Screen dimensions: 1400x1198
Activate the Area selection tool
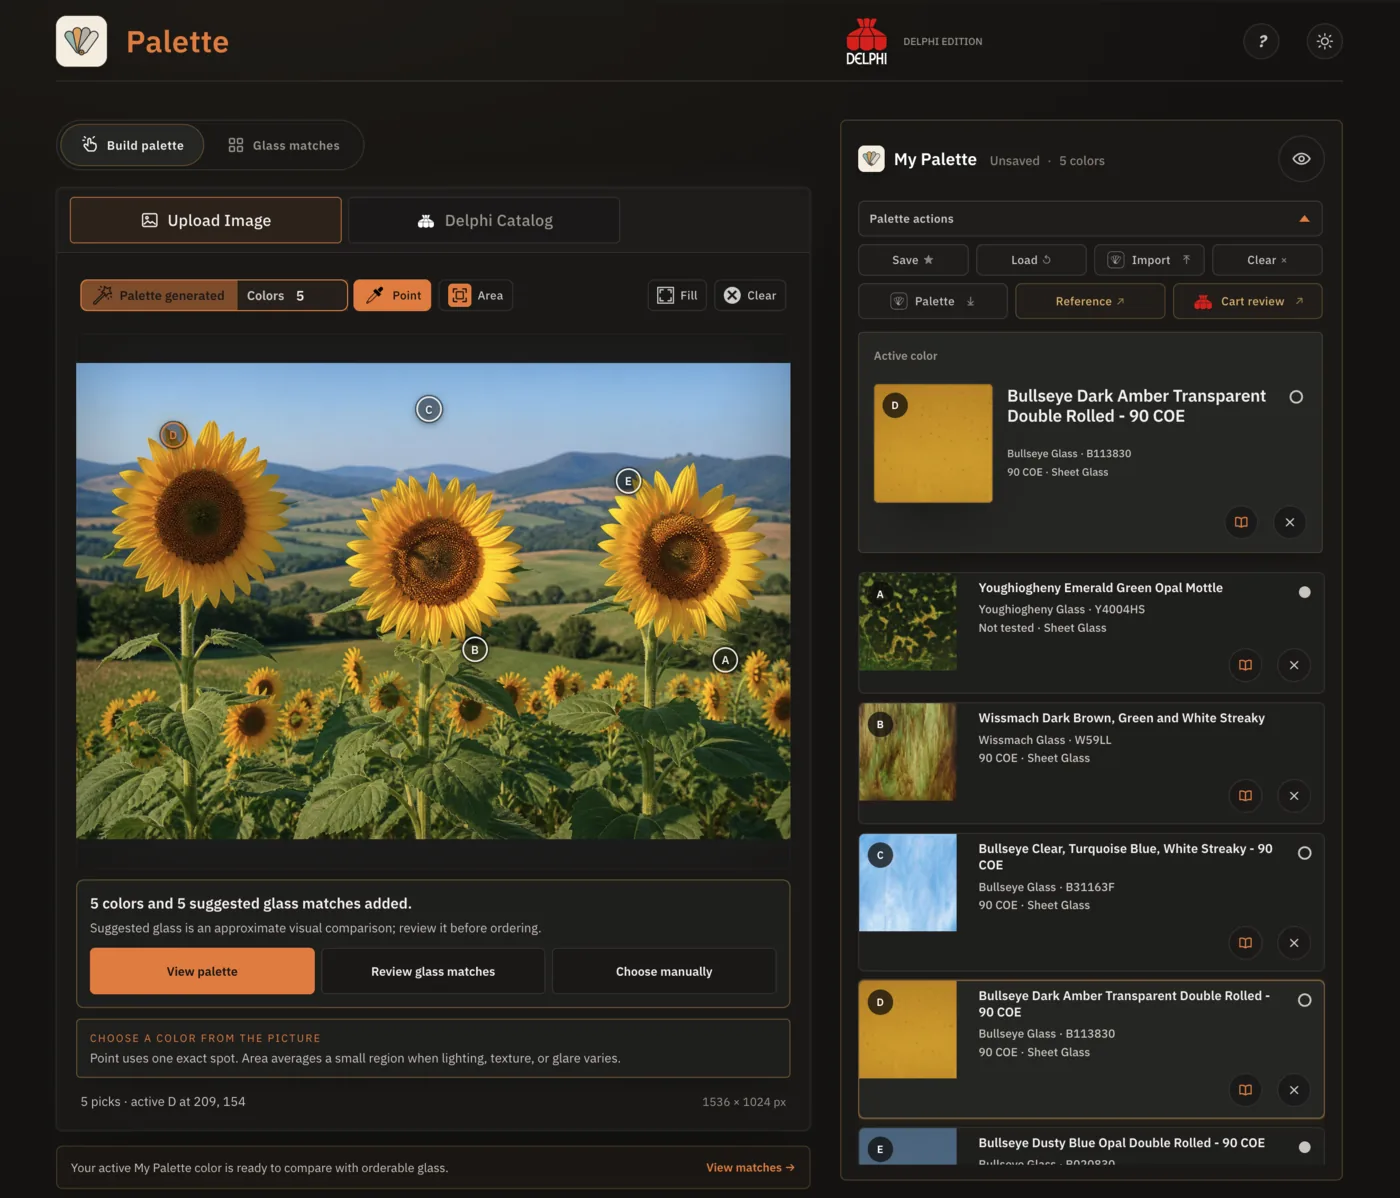coord(476,295)
